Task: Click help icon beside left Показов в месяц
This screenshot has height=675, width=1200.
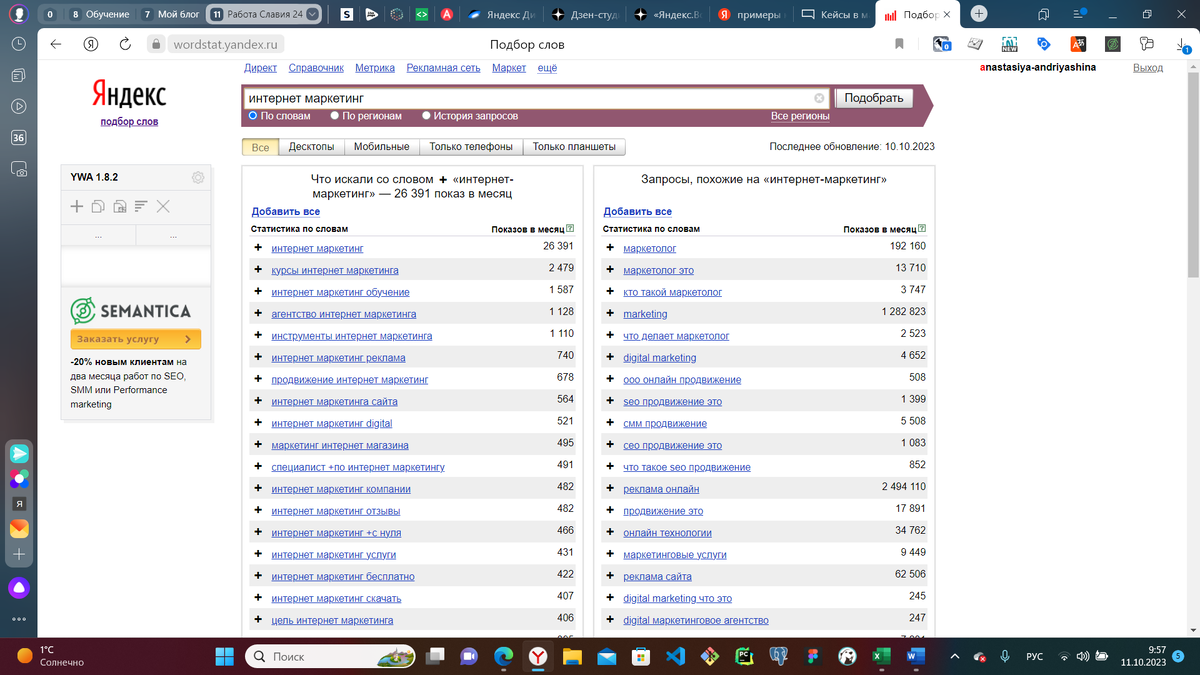Action: 570,229
